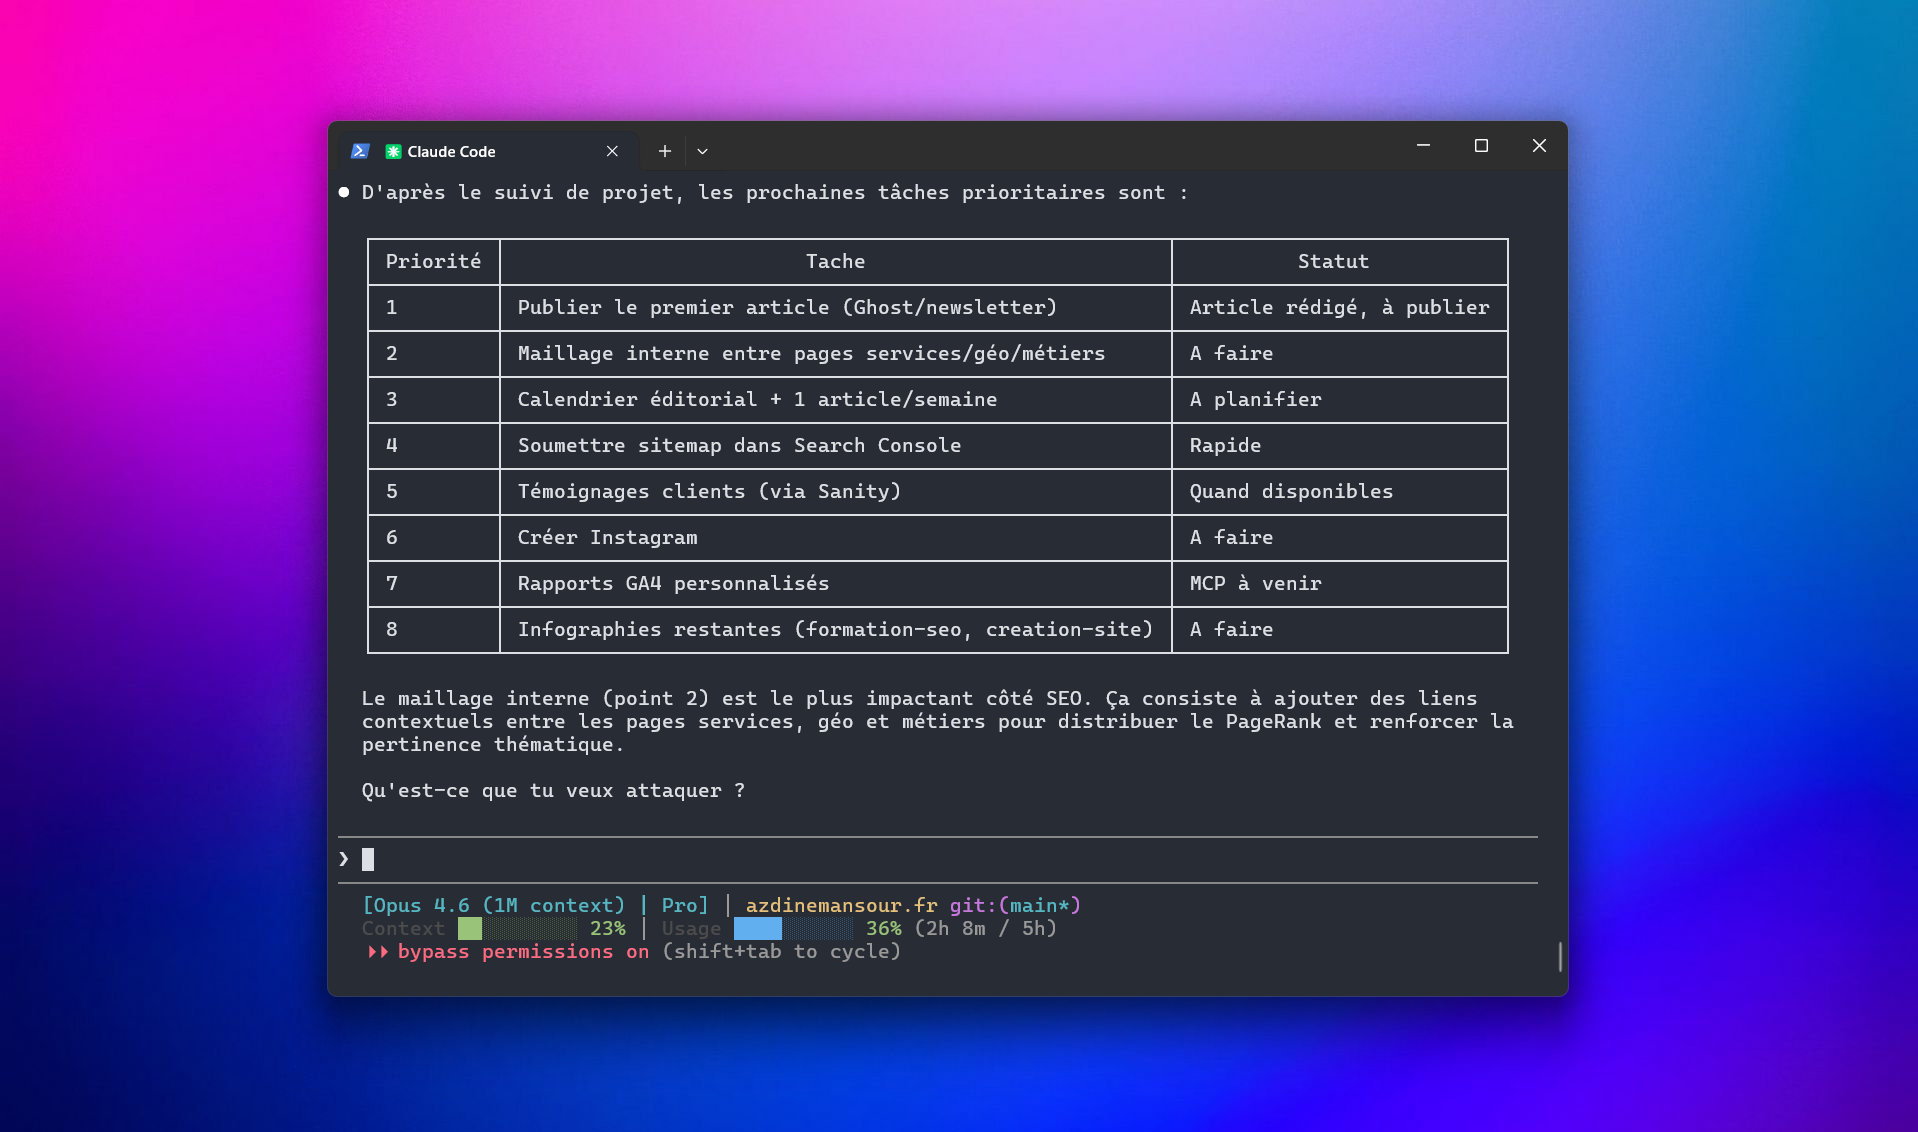
Task: Minimize the terminal window
Action: 1423,146
